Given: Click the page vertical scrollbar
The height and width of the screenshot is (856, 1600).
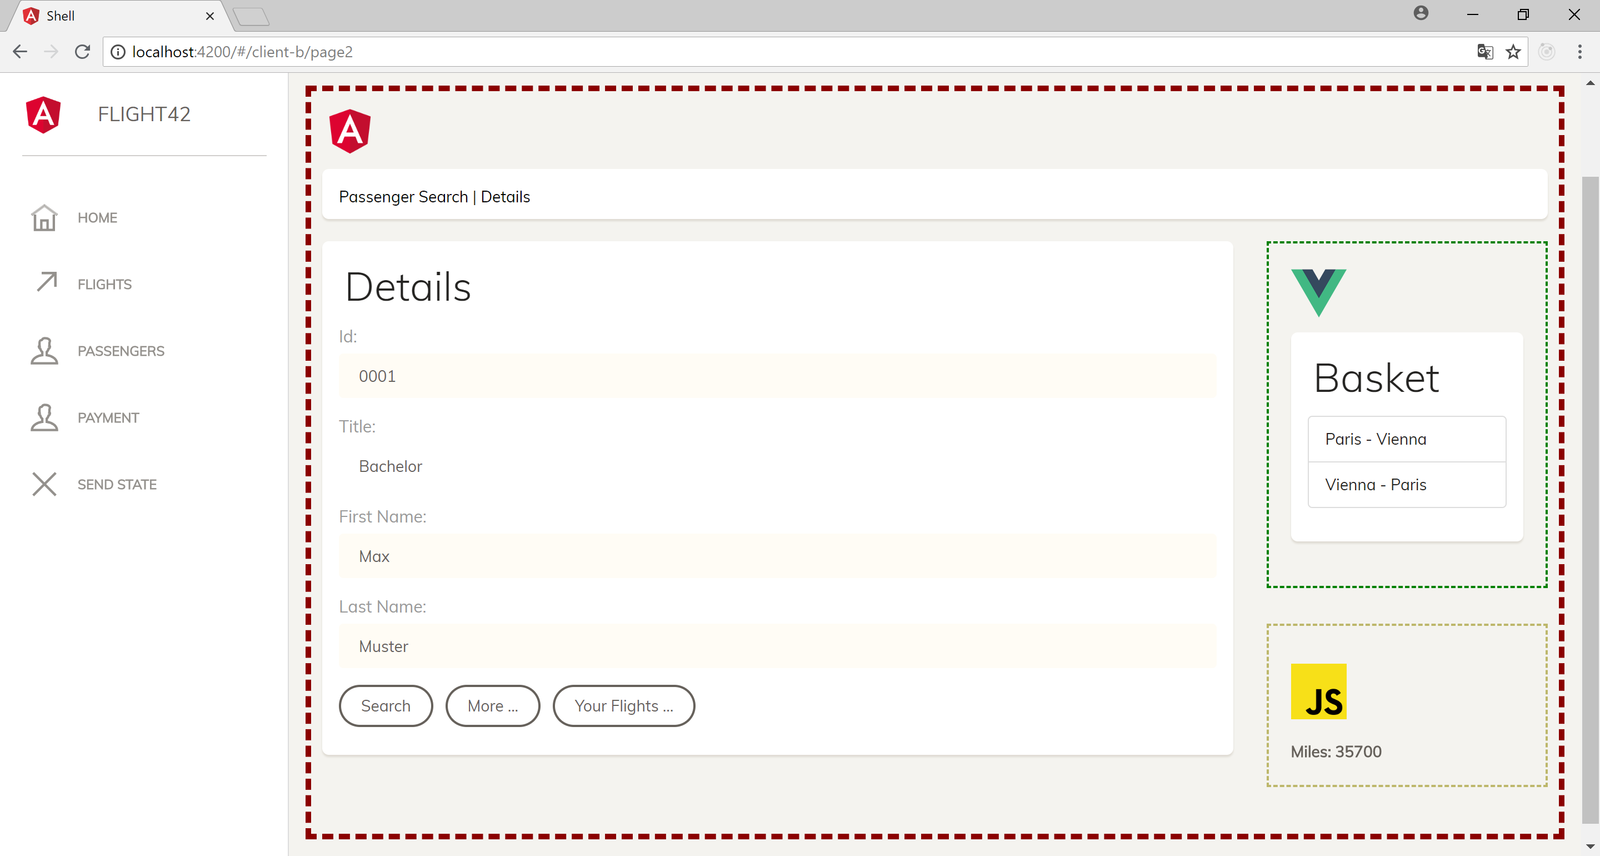Looking at the screenshot, I should tap(1590, 500).
